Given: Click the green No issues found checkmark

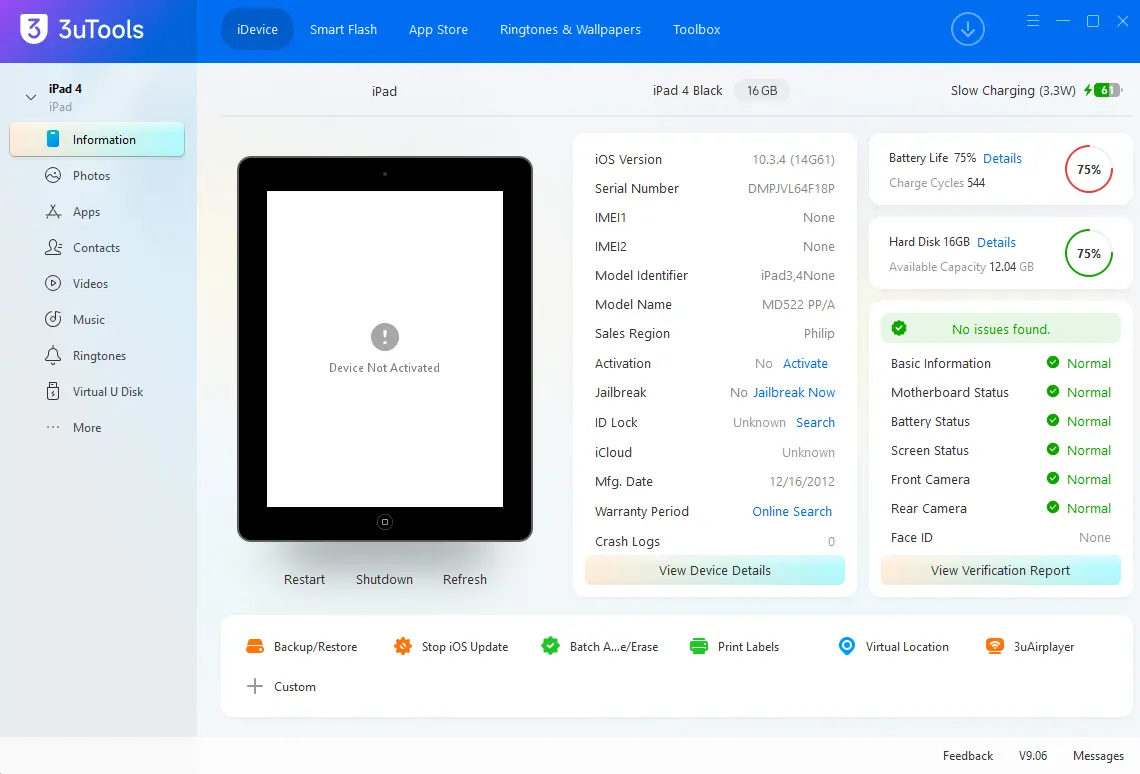Looking at the screenshot, I should coord(899,328).
